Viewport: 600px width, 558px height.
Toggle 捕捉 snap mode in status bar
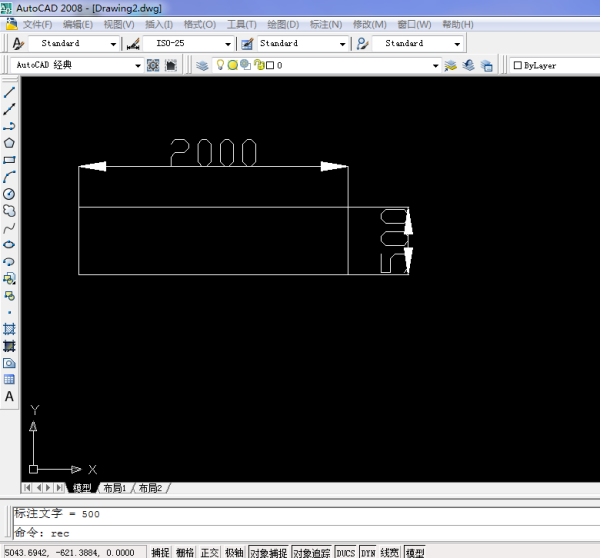click(160, 552)
